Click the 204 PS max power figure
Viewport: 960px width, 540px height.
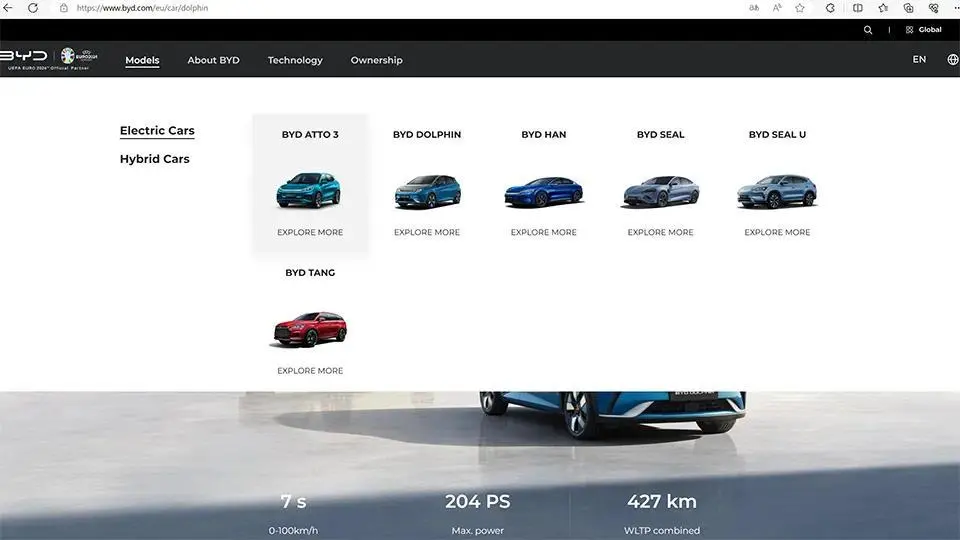pos(478,501)
